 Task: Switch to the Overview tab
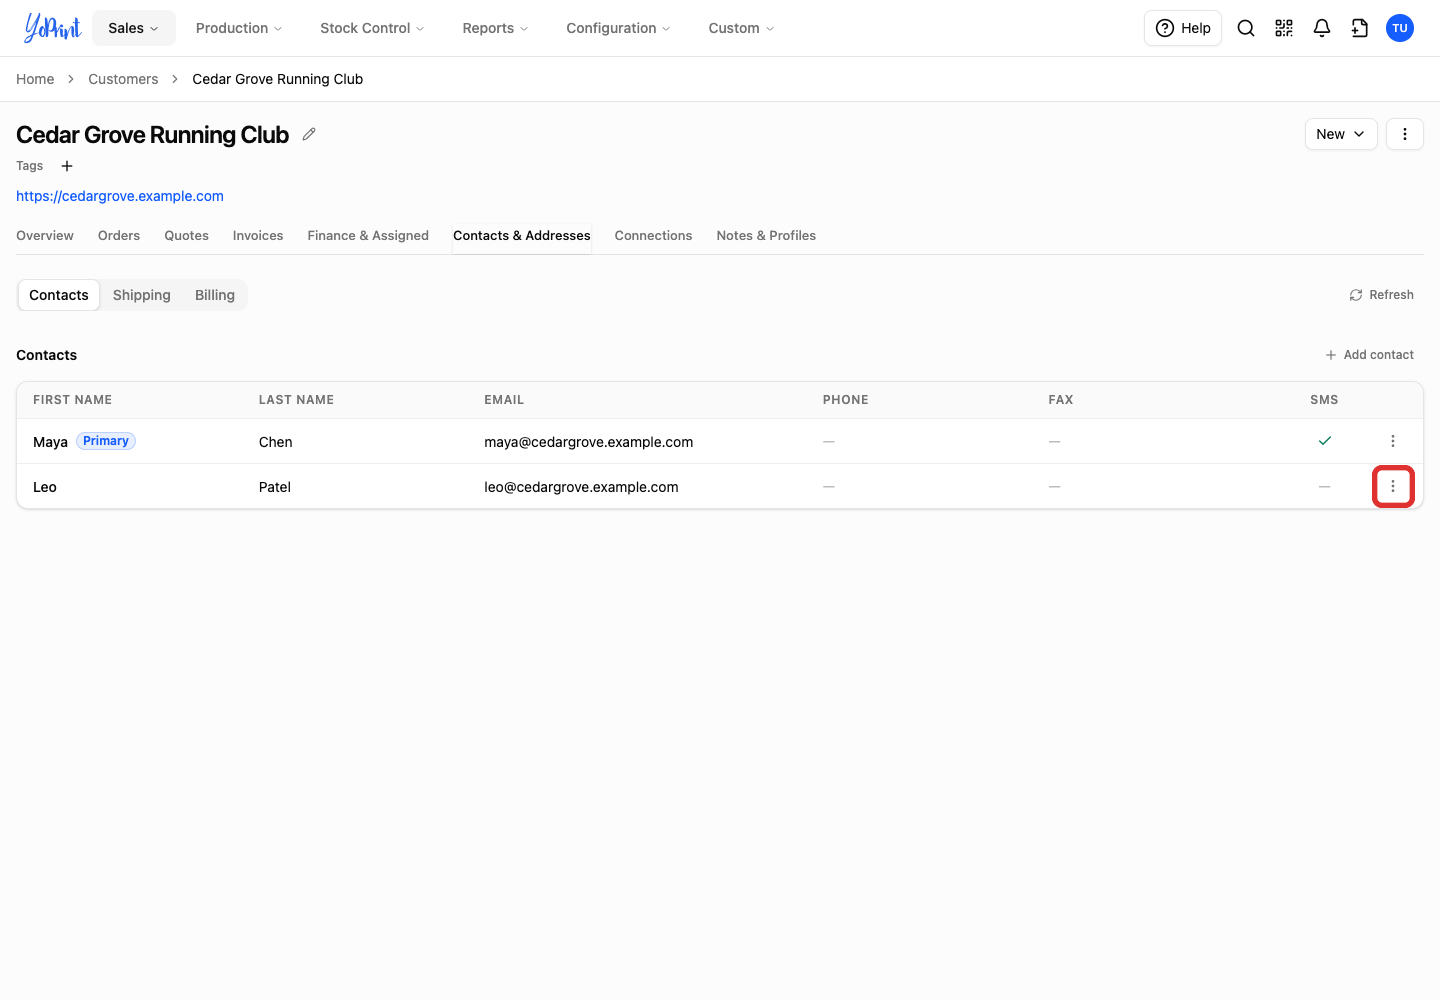click(x=45, y=236)
